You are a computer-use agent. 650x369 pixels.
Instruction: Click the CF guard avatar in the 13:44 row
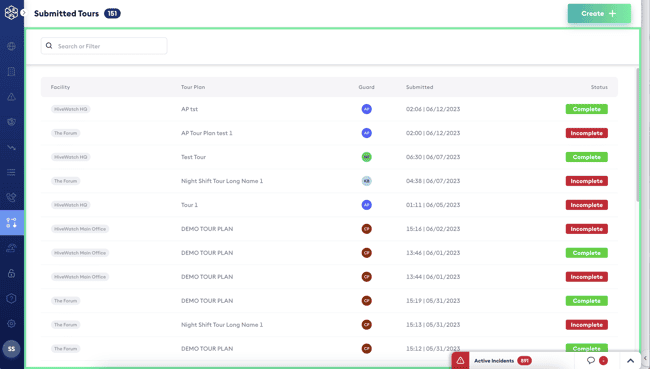[366, 277]
